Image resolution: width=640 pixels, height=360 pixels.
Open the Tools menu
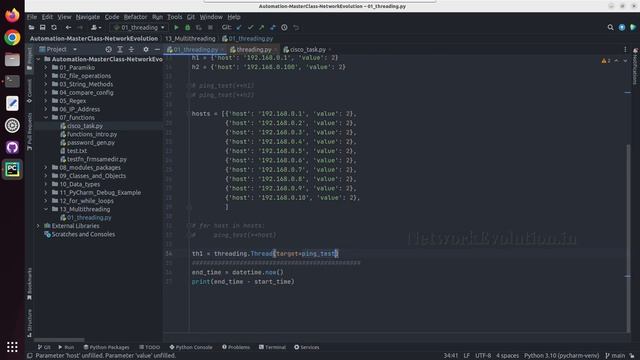[x=174, y=17]
